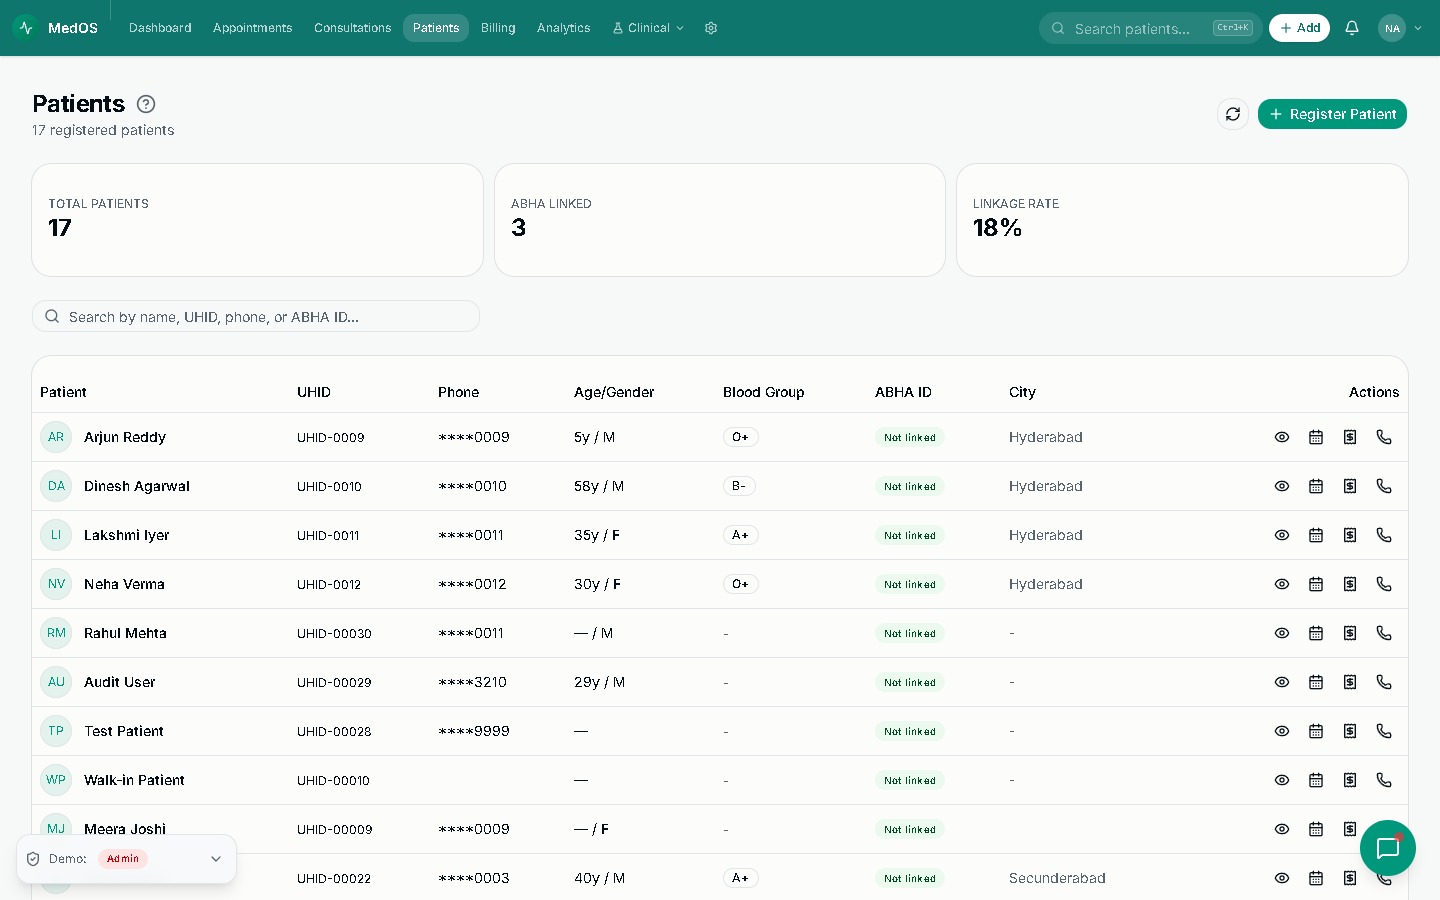The image size is (1440, 900).
Task: Open Rahul Mehta patient name
Action: pyautogui.click(x=125, y=633)
